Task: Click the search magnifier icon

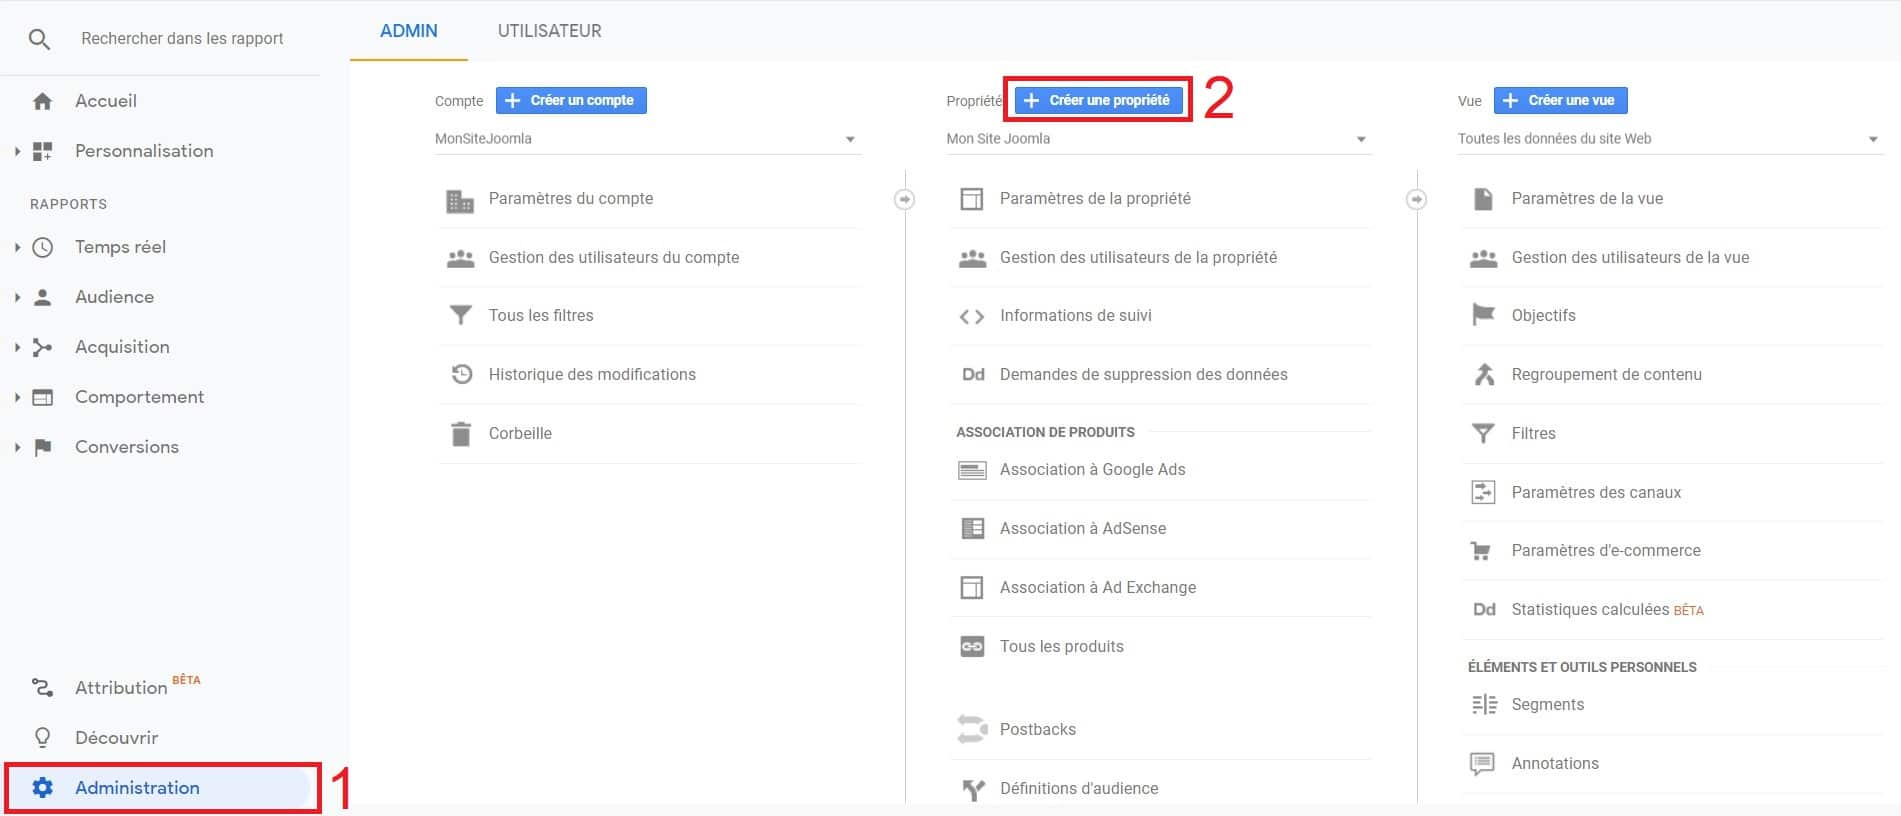Action: (39, 39)
